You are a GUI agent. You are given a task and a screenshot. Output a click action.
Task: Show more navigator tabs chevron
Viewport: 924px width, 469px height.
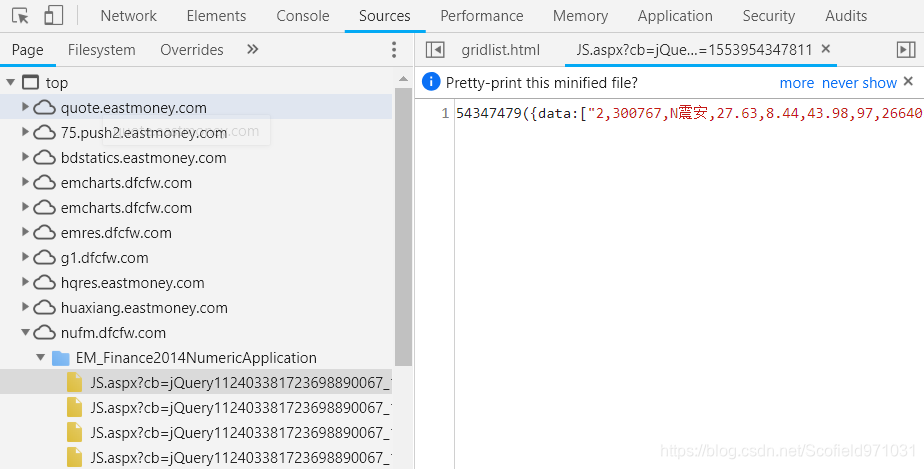click(253, 49)
